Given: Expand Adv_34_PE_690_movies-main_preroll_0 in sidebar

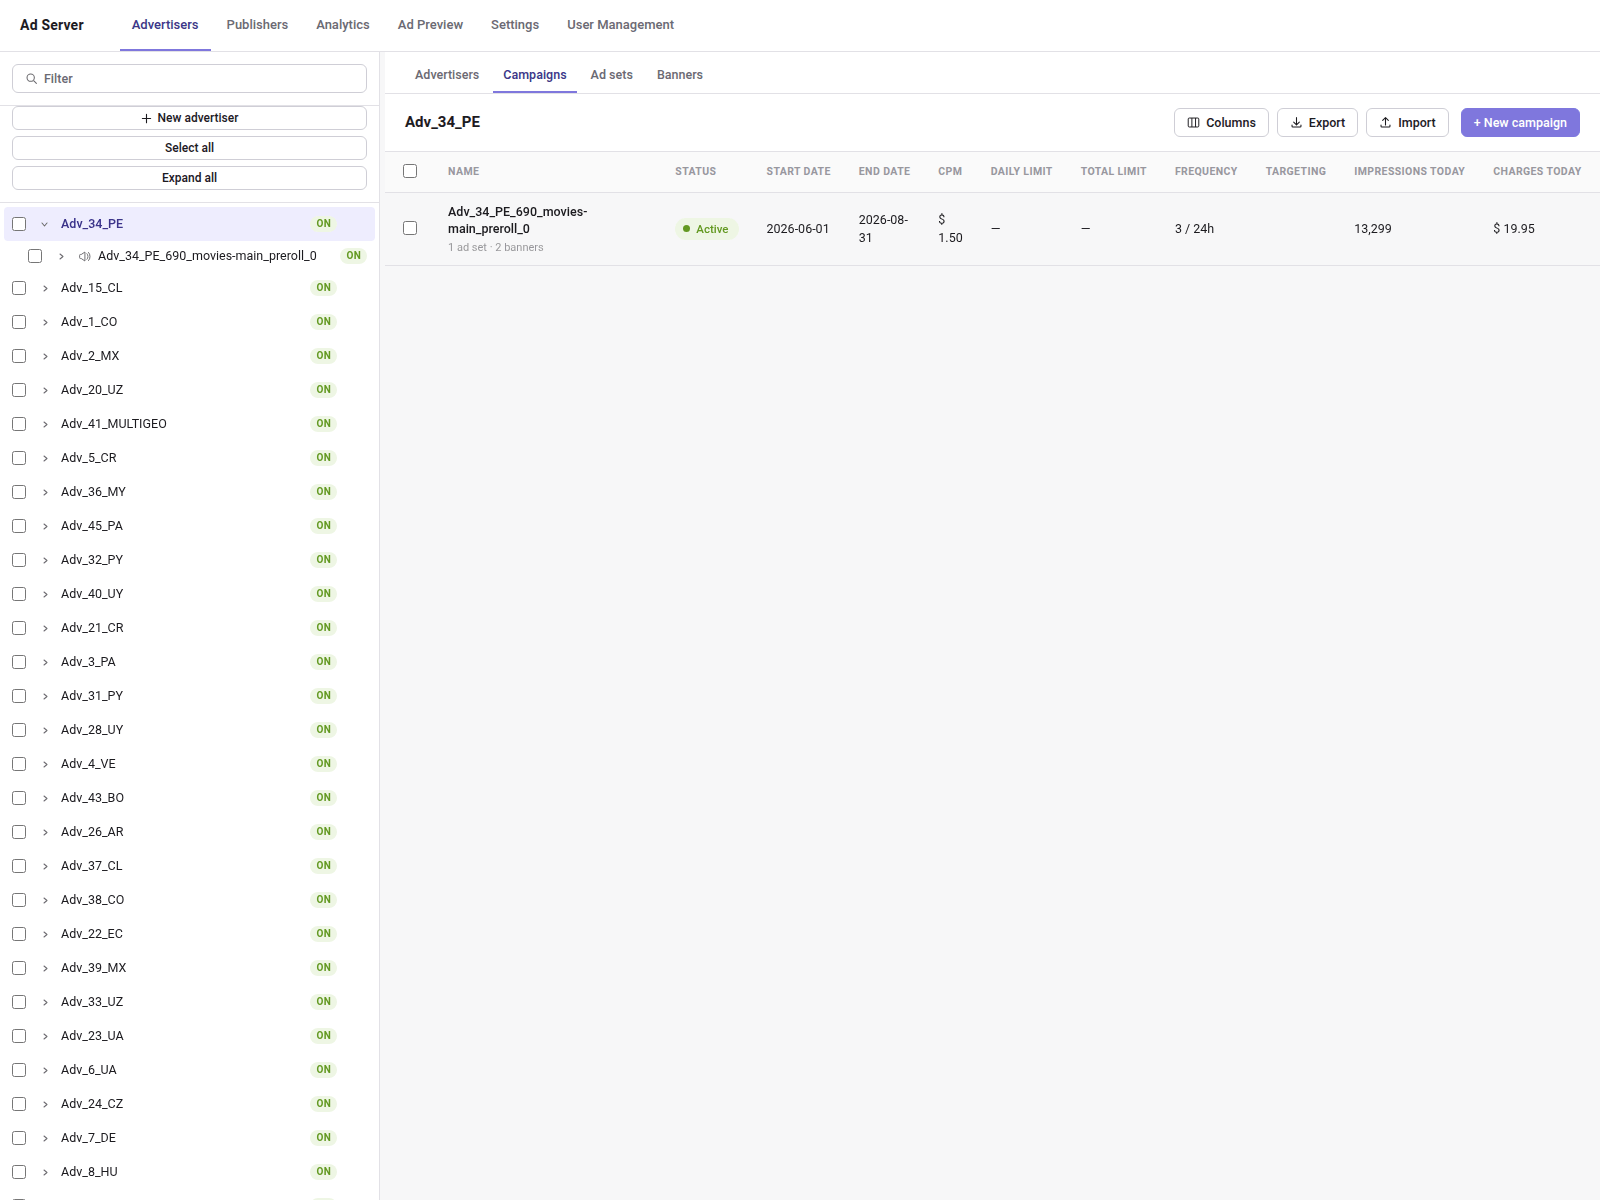Looking at the screenshot, I should click(61, 256).
